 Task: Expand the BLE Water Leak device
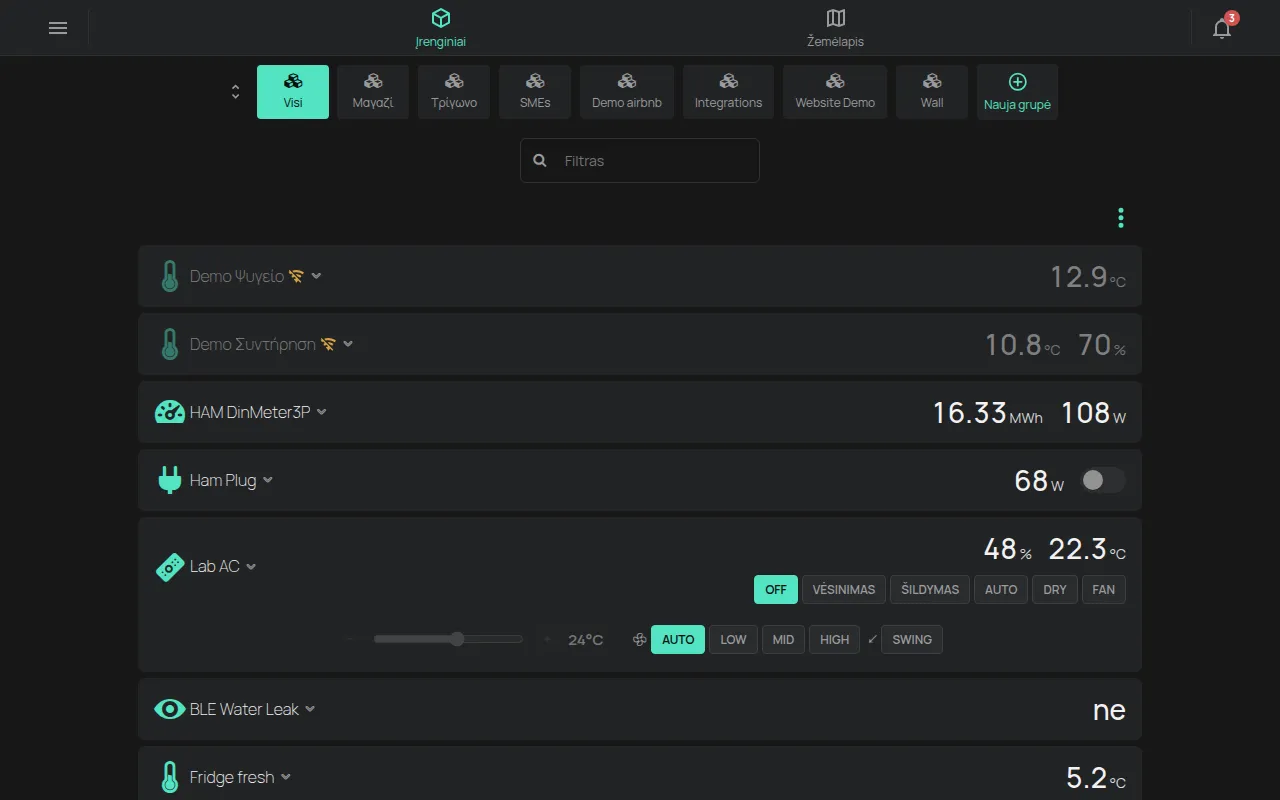coord(310,709)
